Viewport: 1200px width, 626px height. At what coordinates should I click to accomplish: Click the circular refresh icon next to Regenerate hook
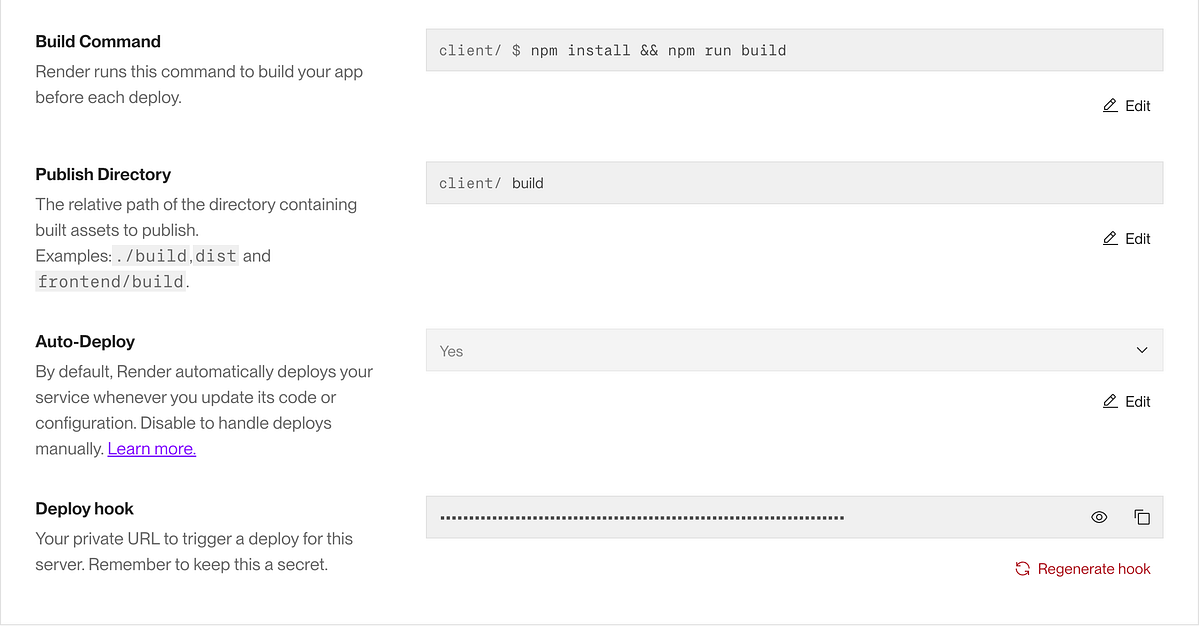click(x=1022, y=568)
